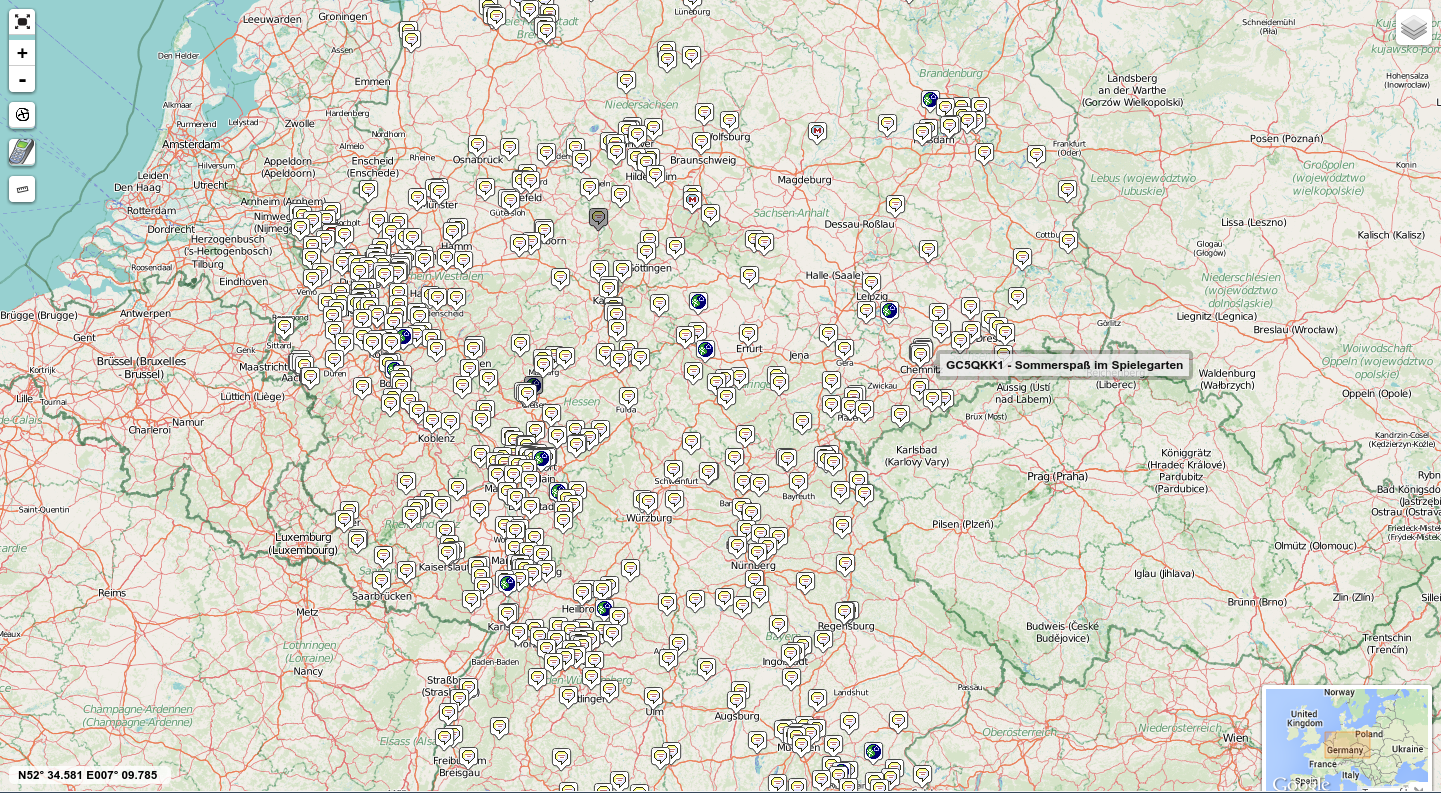Click Ukraine in the overview minimap
Image resolution: width=1441 pixels, height=793 pixels.
tap(1407, 749)
